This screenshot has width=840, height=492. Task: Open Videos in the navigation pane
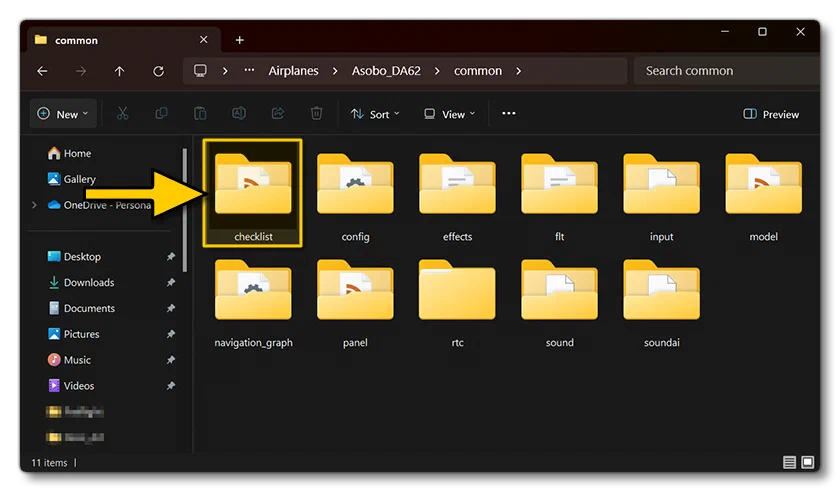click(x=71, y=385)
